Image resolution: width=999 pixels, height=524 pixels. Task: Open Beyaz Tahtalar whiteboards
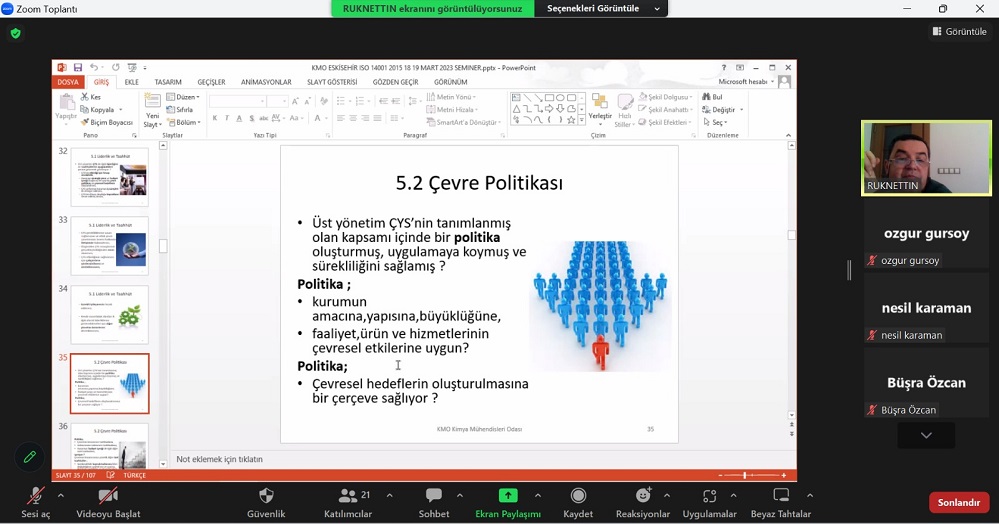781,496
